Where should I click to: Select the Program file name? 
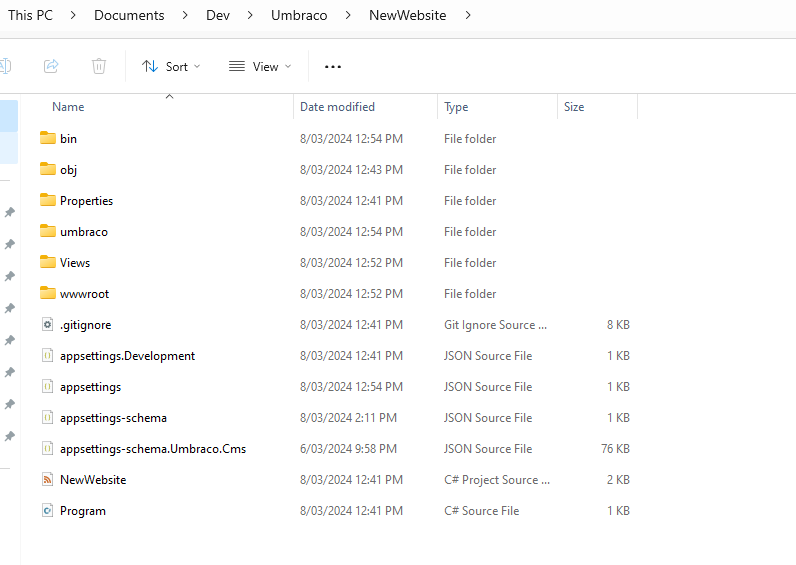[83, 510]
